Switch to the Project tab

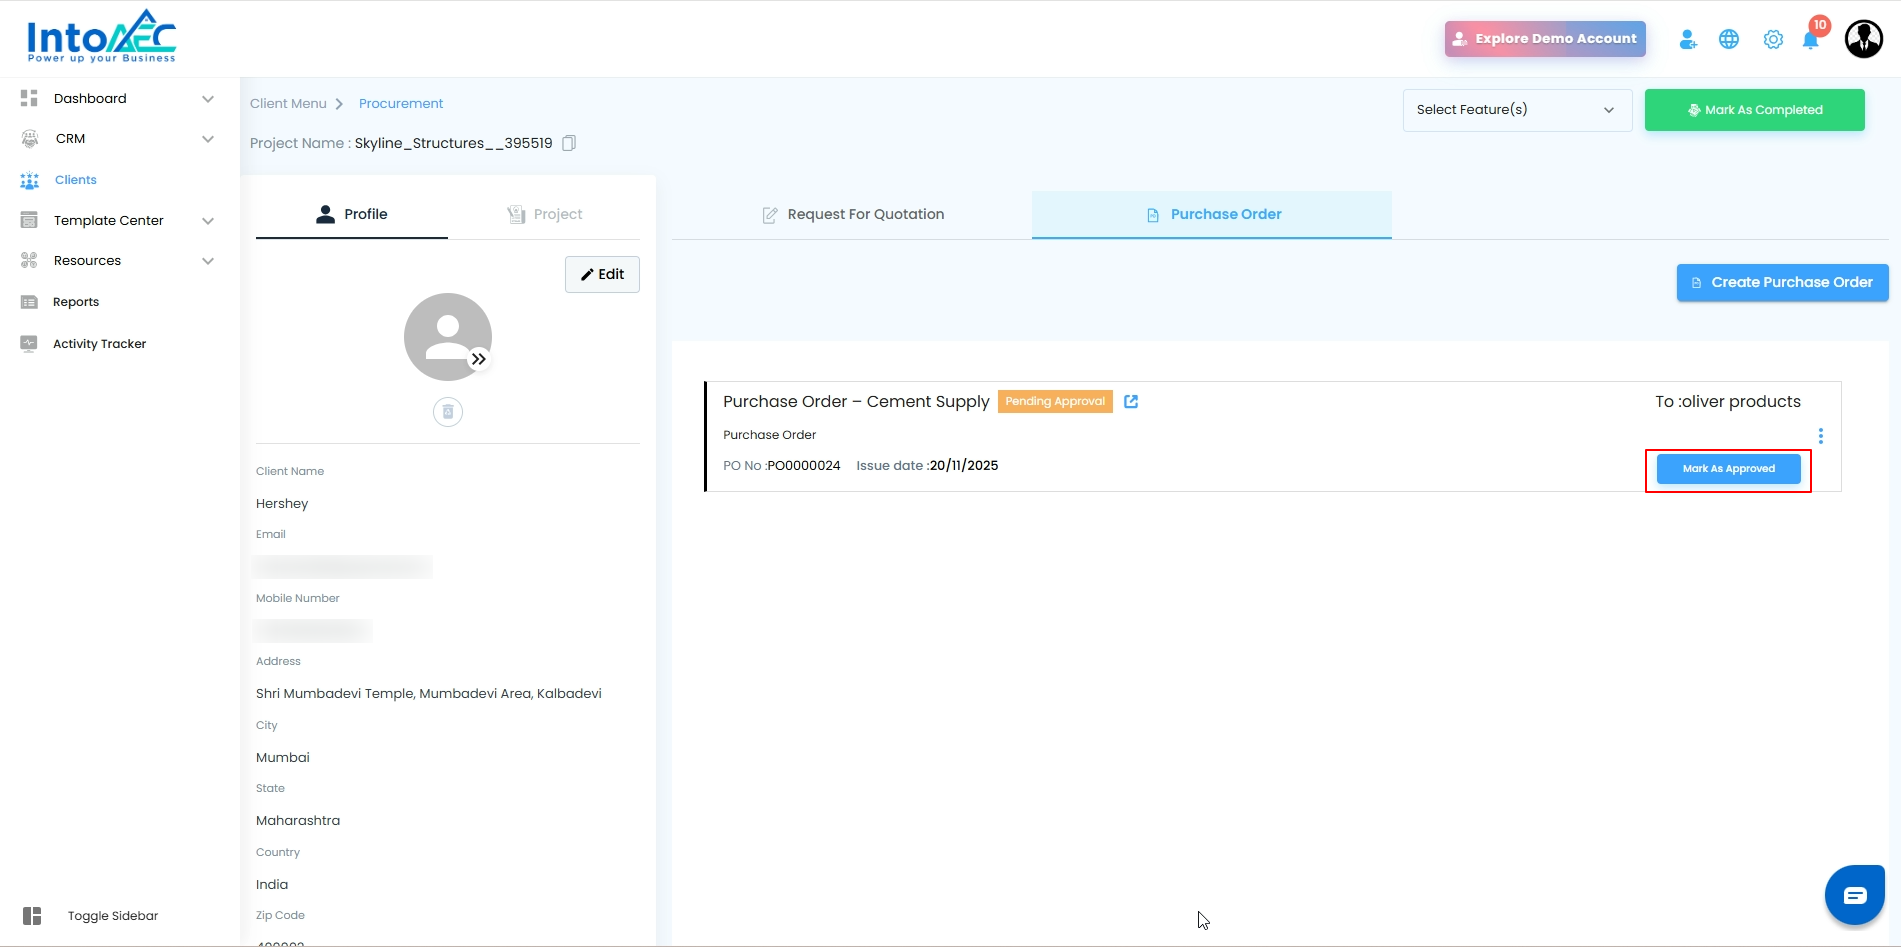[x=544, y=214]
